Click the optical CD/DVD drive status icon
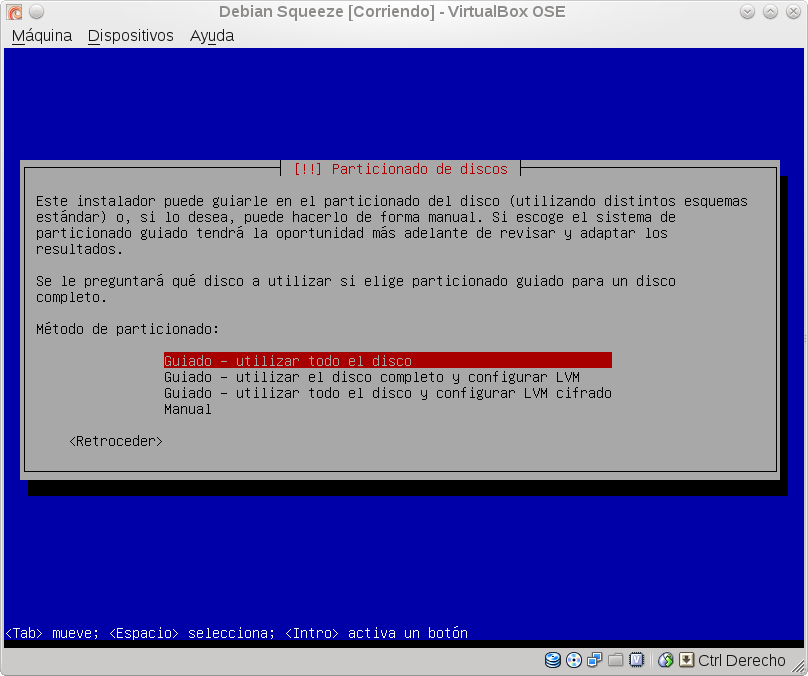808x676 pixels. point(574,660)
